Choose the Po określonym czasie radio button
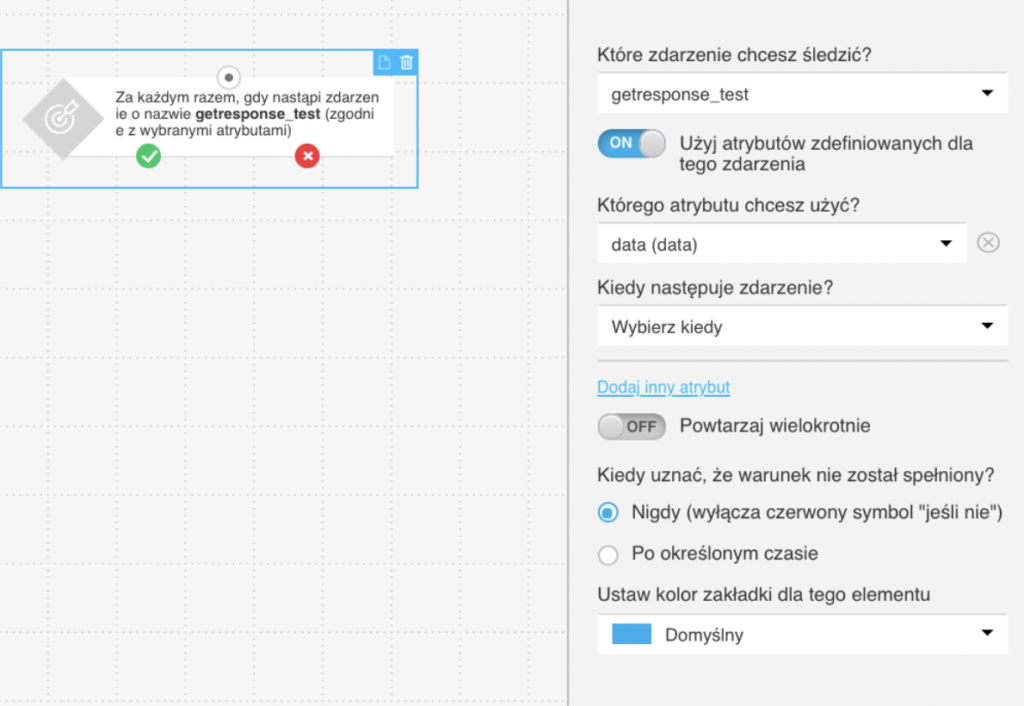 [x=608, y=555]
